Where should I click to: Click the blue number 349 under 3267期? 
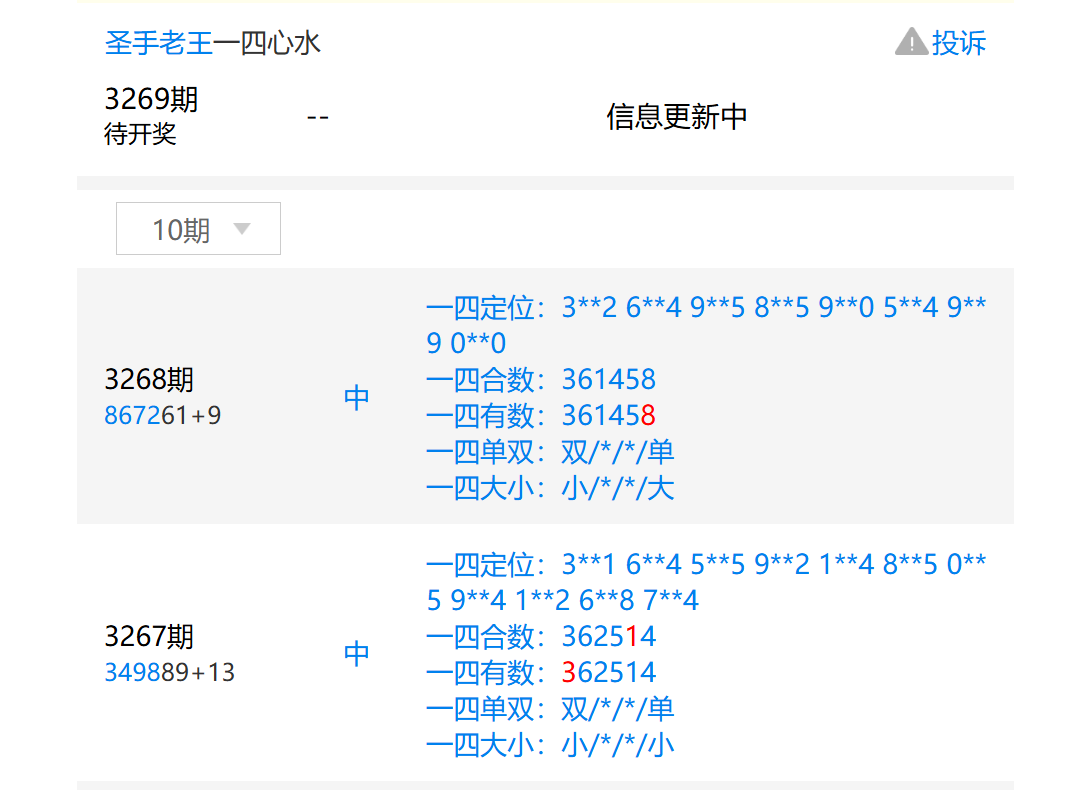click(124, 672)
